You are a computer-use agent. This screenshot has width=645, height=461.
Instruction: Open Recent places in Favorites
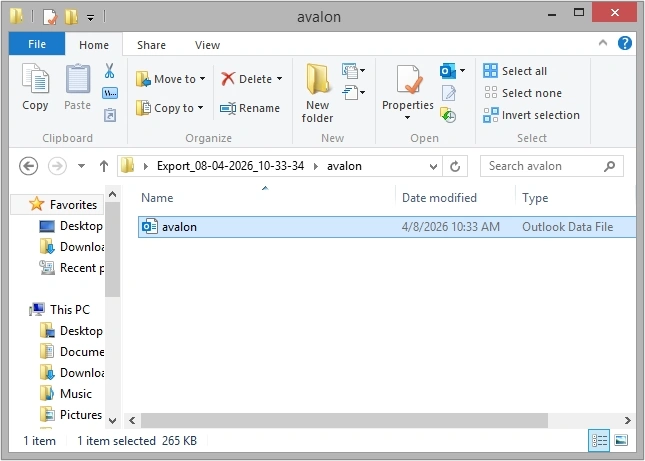coord(71,268)
